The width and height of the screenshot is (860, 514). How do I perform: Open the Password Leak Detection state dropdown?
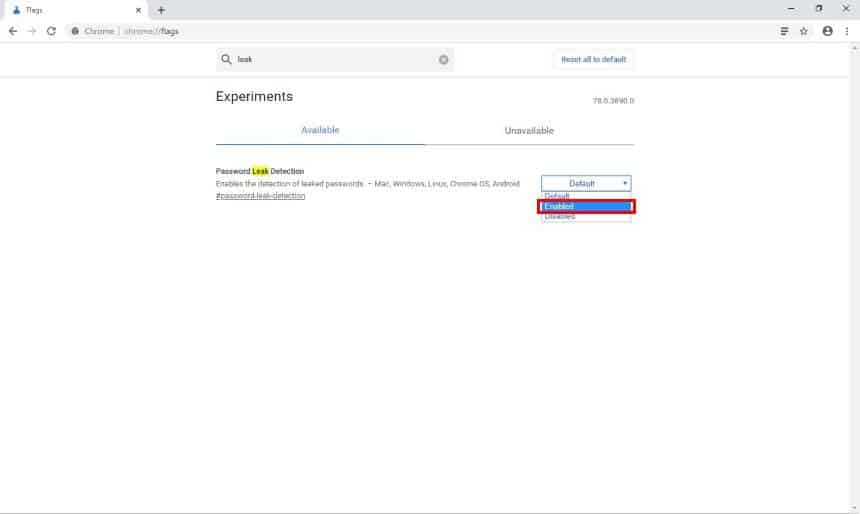click(586, 183)
